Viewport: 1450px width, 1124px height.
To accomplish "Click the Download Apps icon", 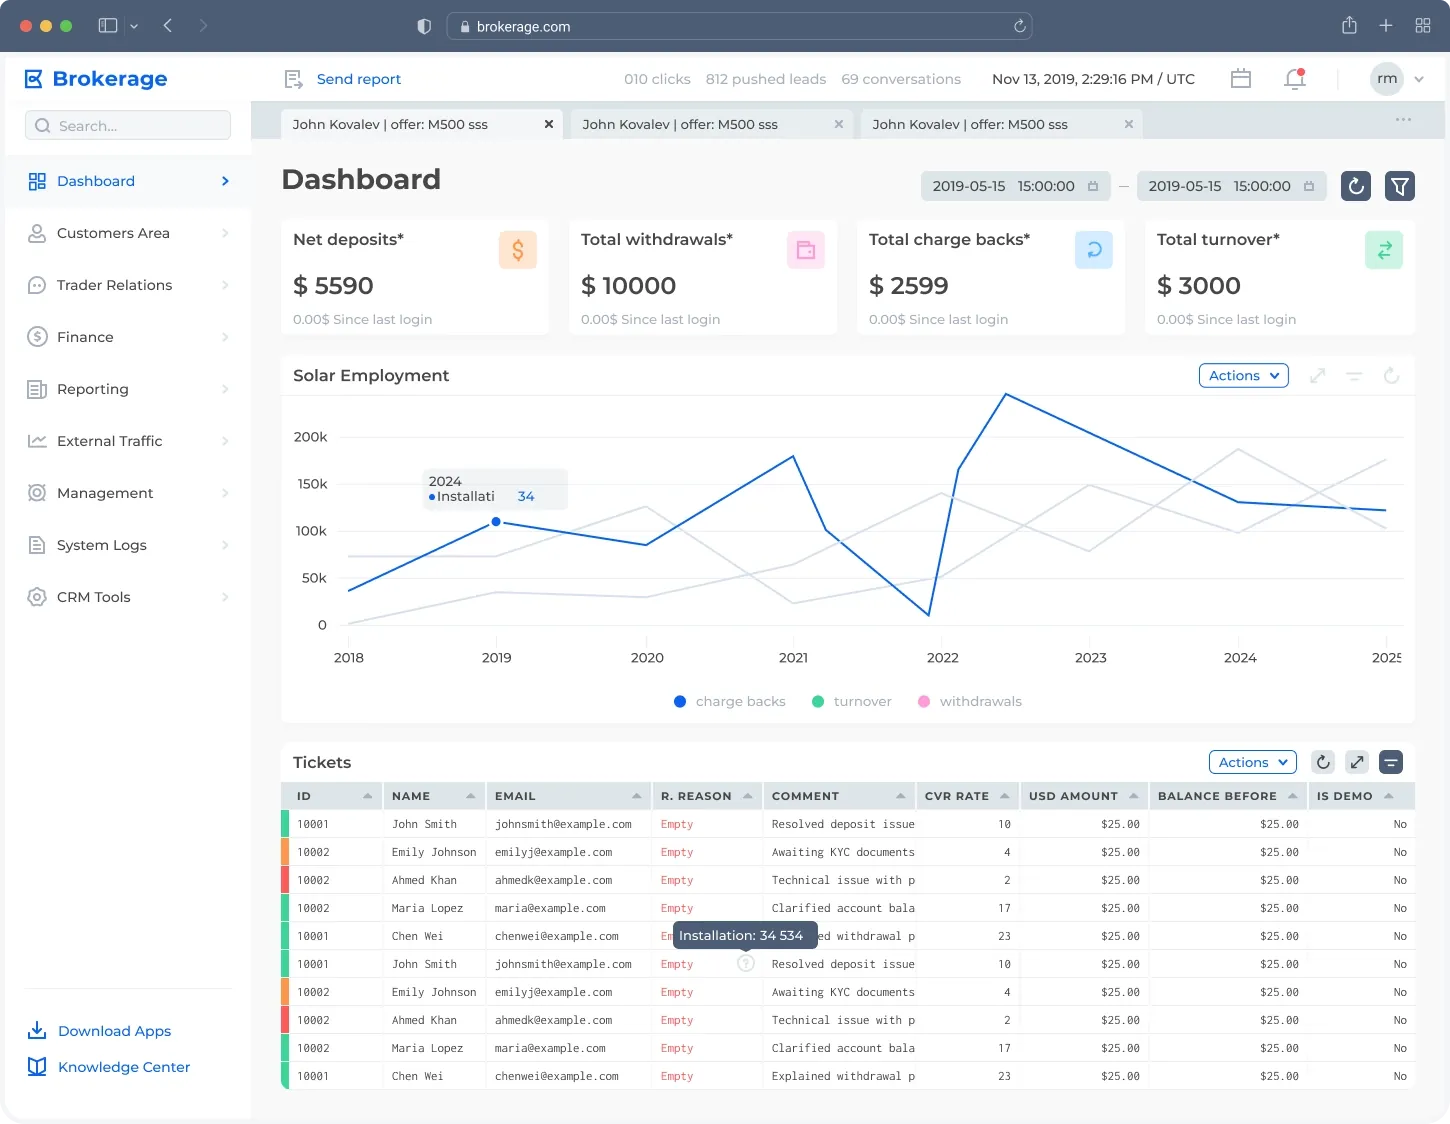I will (37, 1030).
